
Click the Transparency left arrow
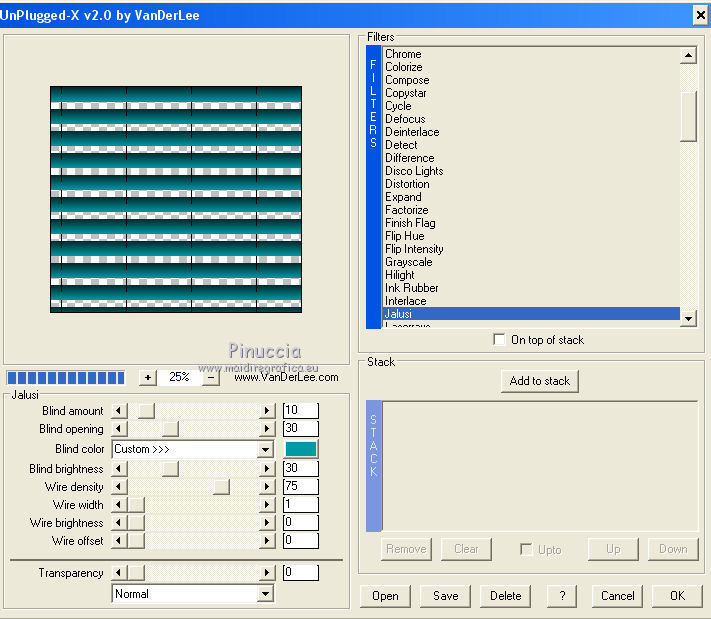[x=120, y=573]
